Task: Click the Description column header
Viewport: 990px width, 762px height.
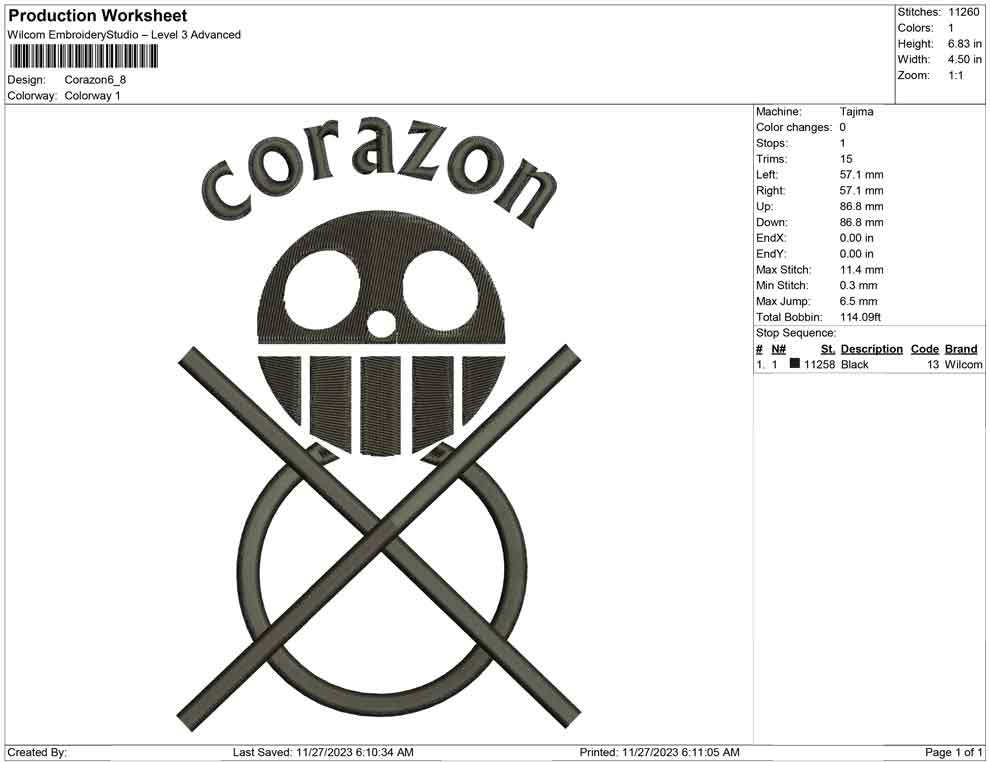Action: click(872, 349)
